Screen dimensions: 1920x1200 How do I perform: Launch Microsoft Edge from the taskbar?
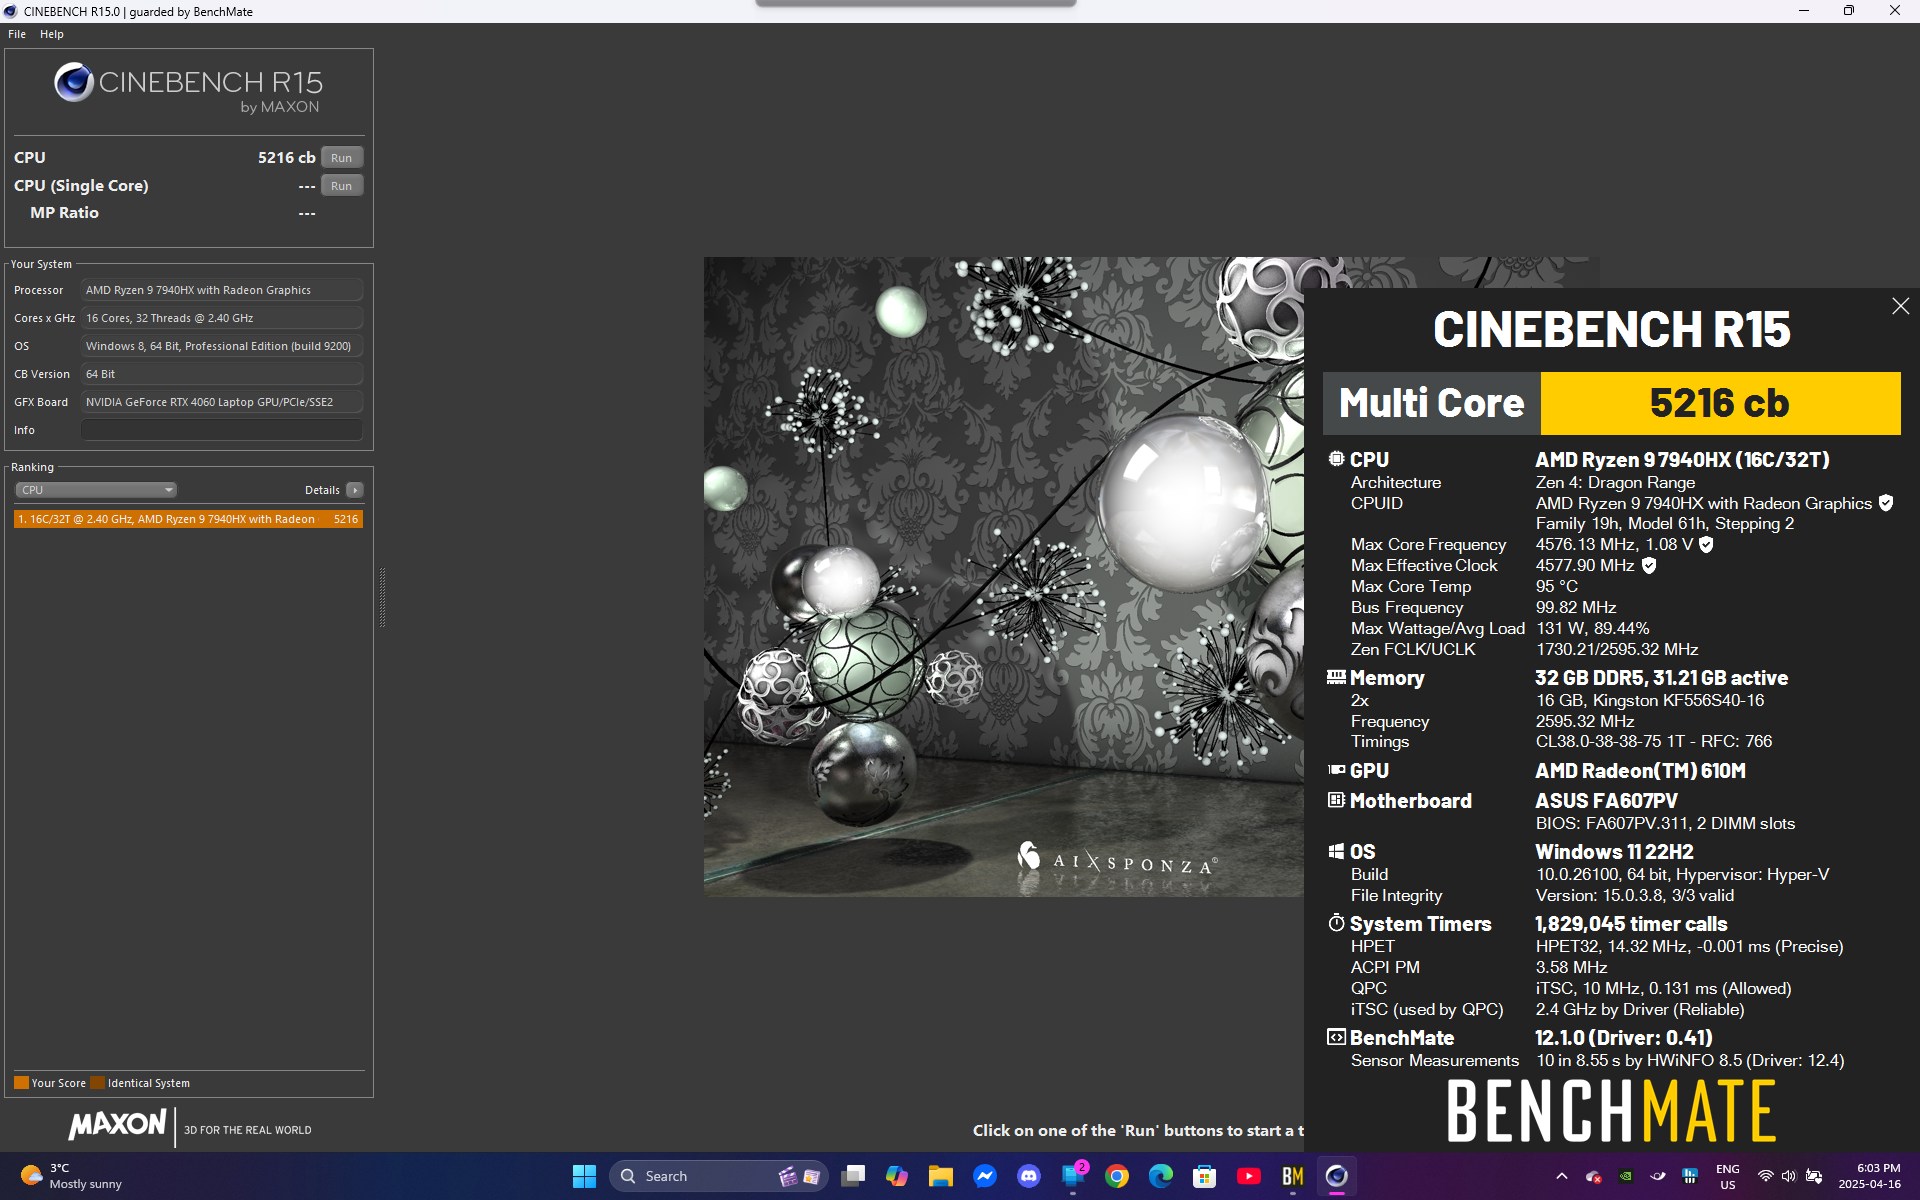1161,1176
